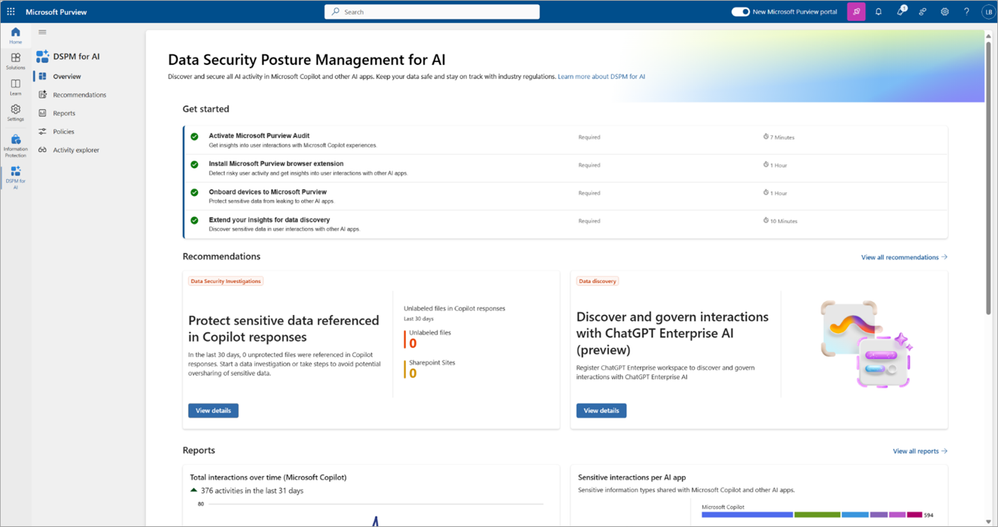
Task: Click the Sharepoint Sites count
Action: [413, 374]
